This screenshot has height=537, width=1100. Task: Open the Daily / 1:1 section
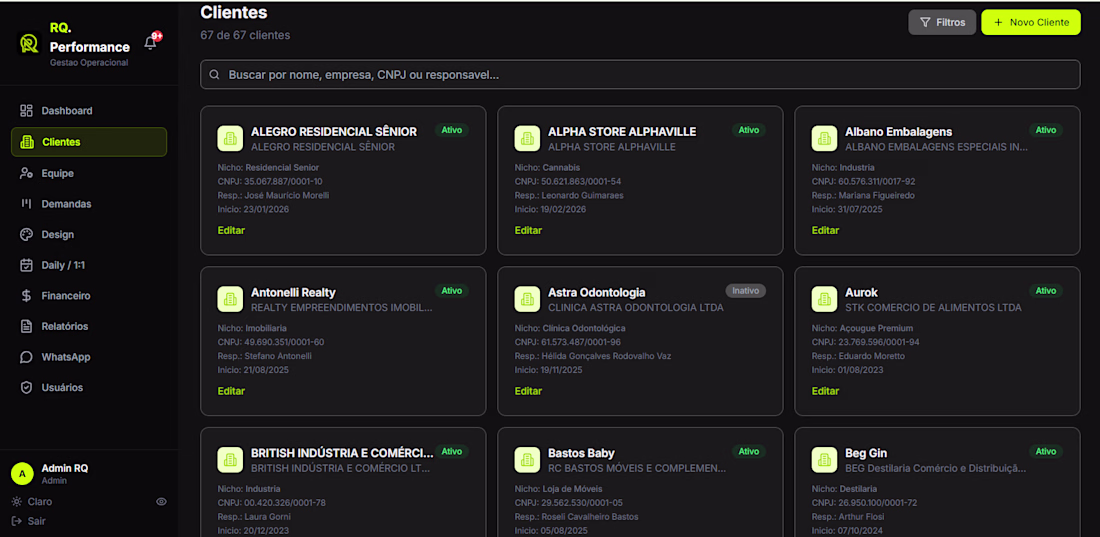[x=64, y=265]
